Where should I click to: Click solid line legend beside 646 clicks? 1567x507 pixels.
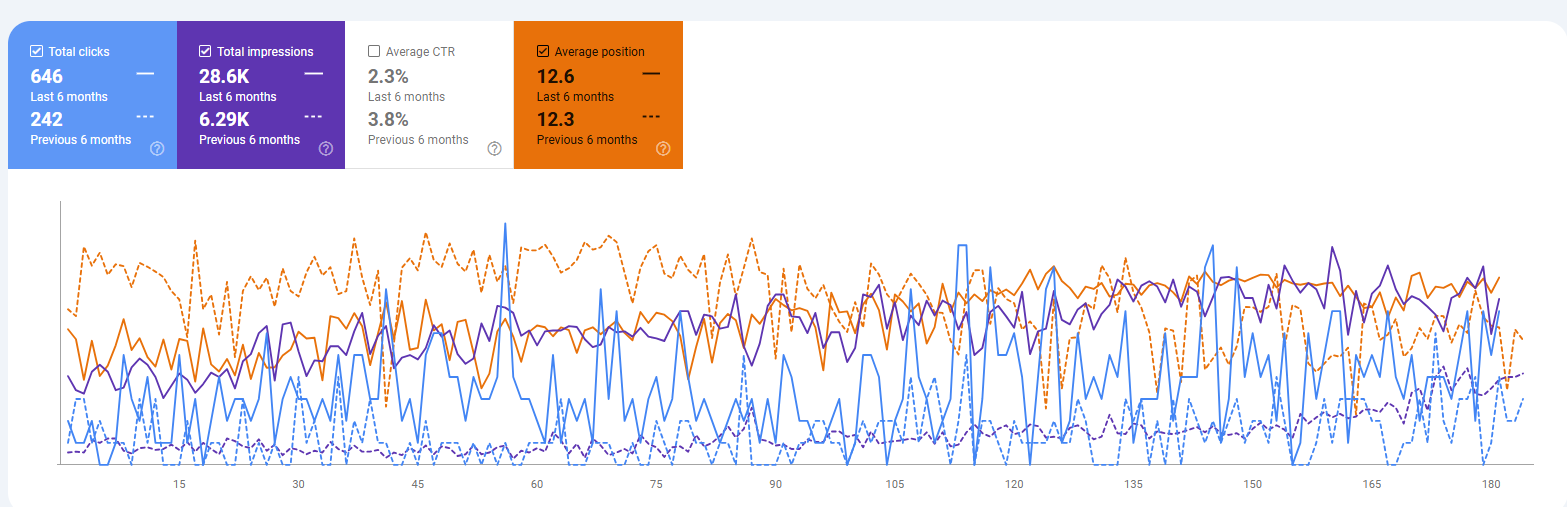[x=145, y=74]
